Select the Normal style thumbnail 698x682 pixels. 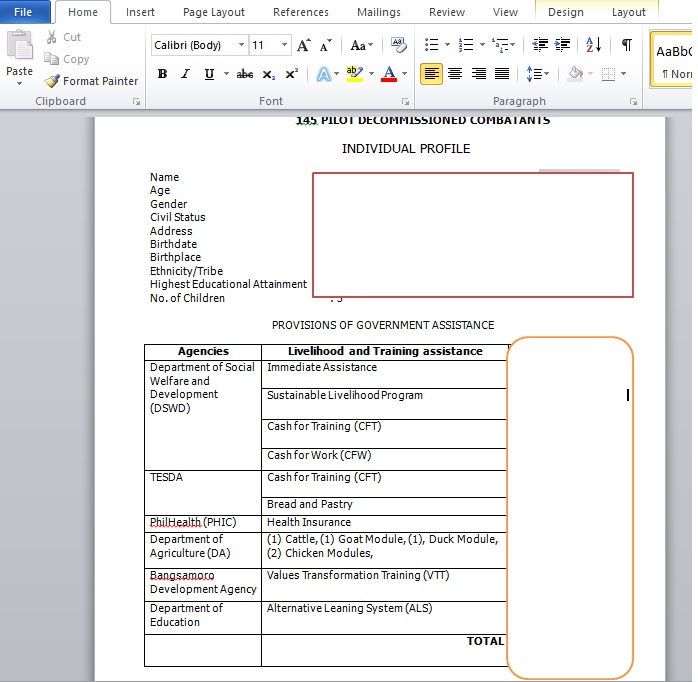tap(673, 59)
